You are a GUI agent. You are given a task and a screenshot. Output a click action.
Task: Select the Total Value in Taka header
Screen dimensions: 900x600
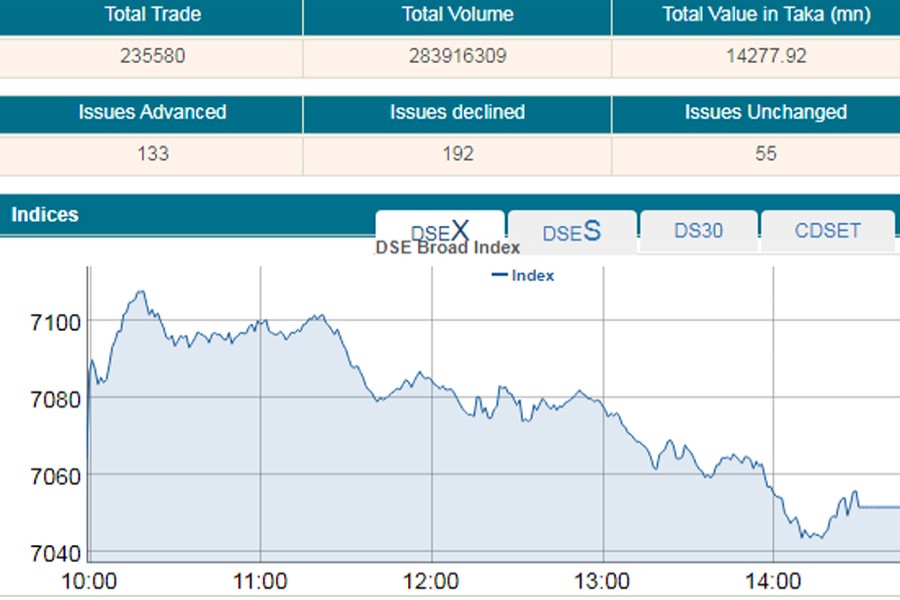(766, 15)
